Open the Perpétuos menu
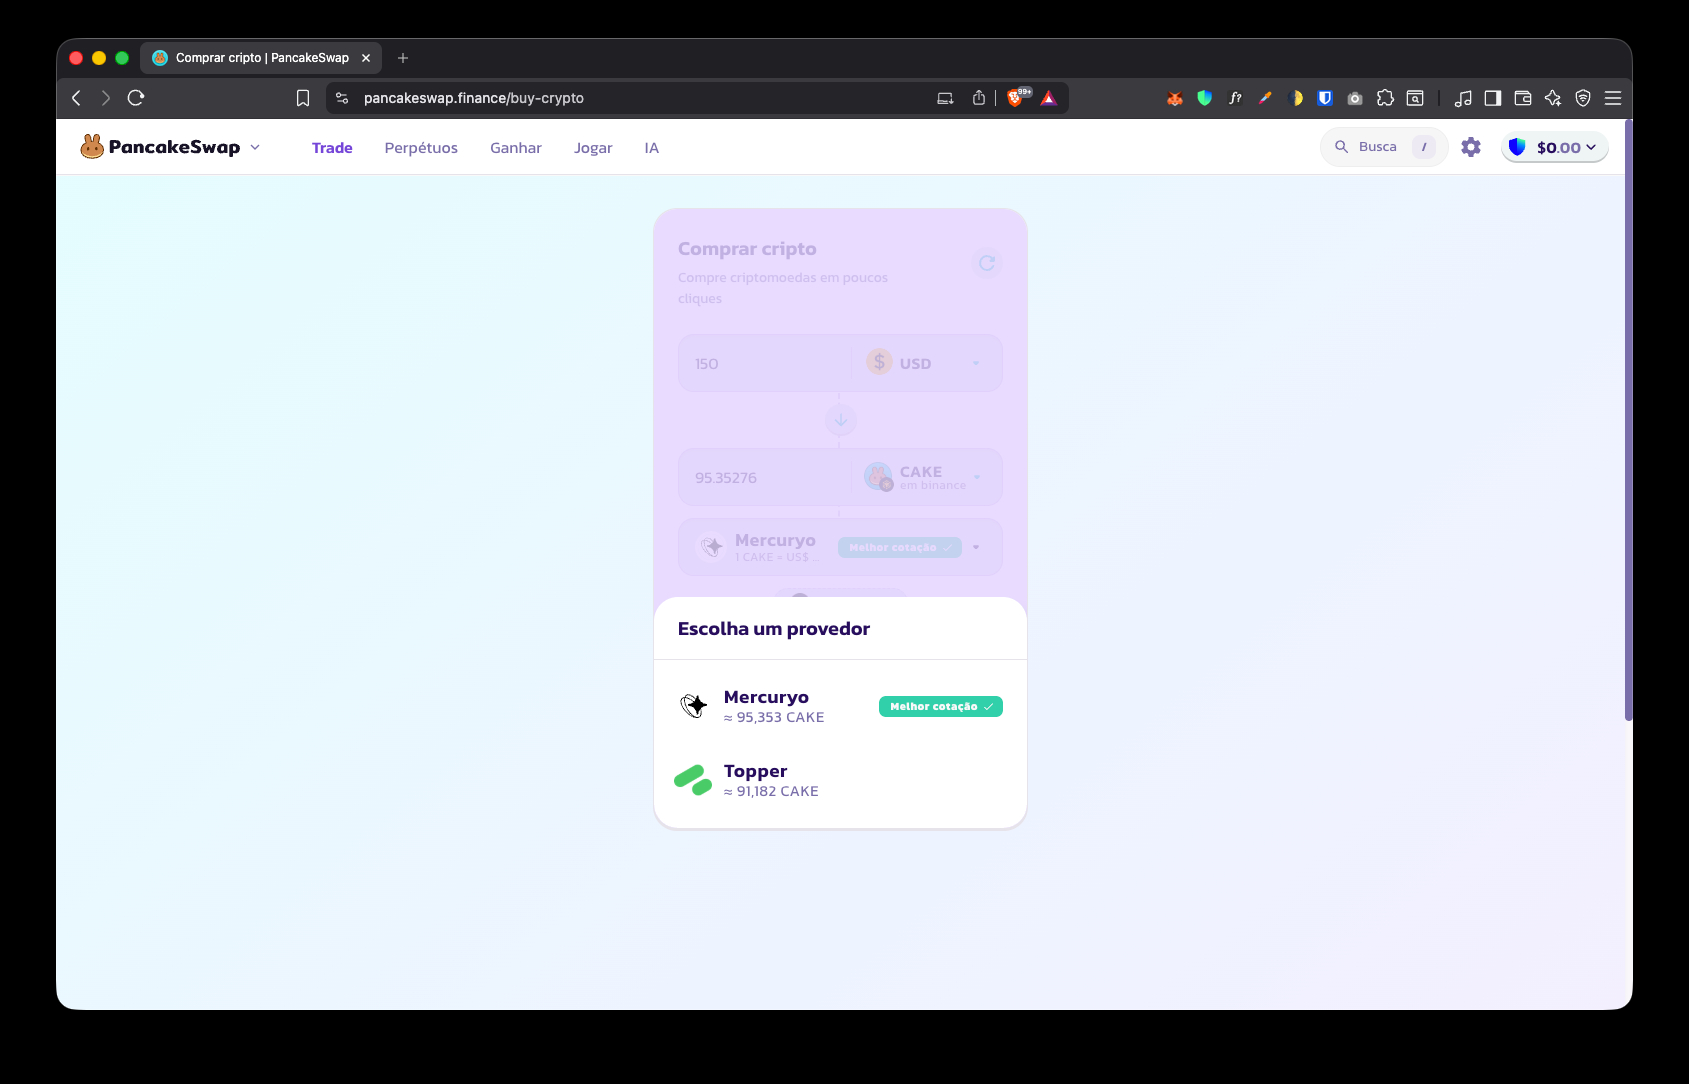The image size is (1689, 1084). (421, 148)
